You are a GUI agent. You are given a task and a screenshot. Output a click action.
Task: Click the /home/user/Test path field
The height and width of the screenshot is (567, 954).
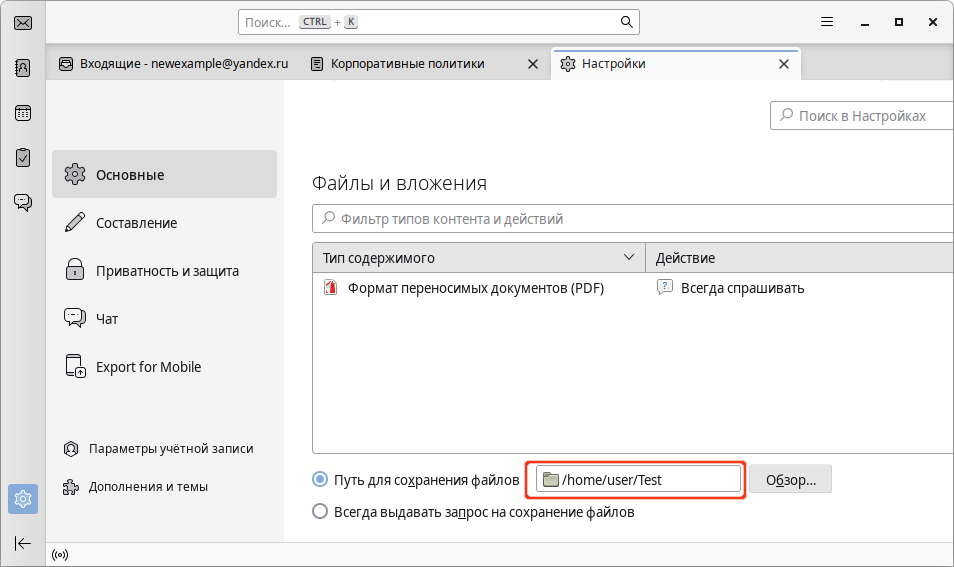(x=638, y=479)
